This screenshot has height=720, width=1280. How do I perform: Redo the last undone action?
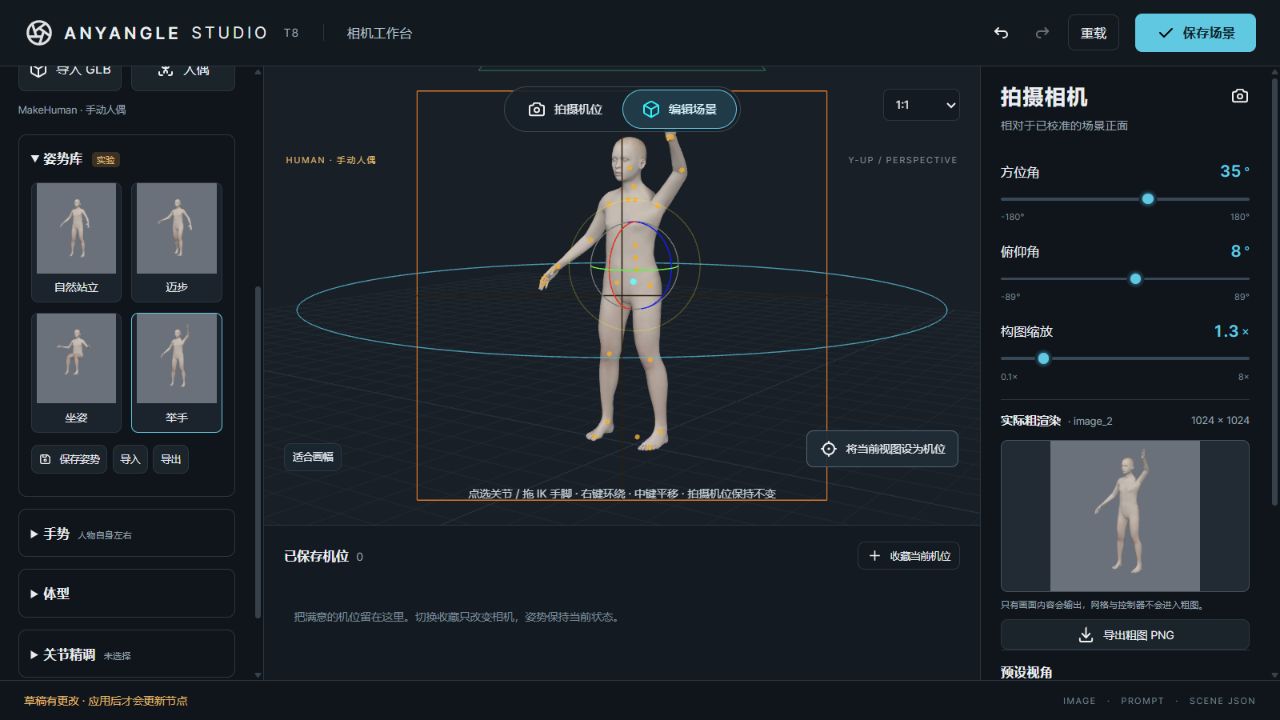[x=1042, y=33]
